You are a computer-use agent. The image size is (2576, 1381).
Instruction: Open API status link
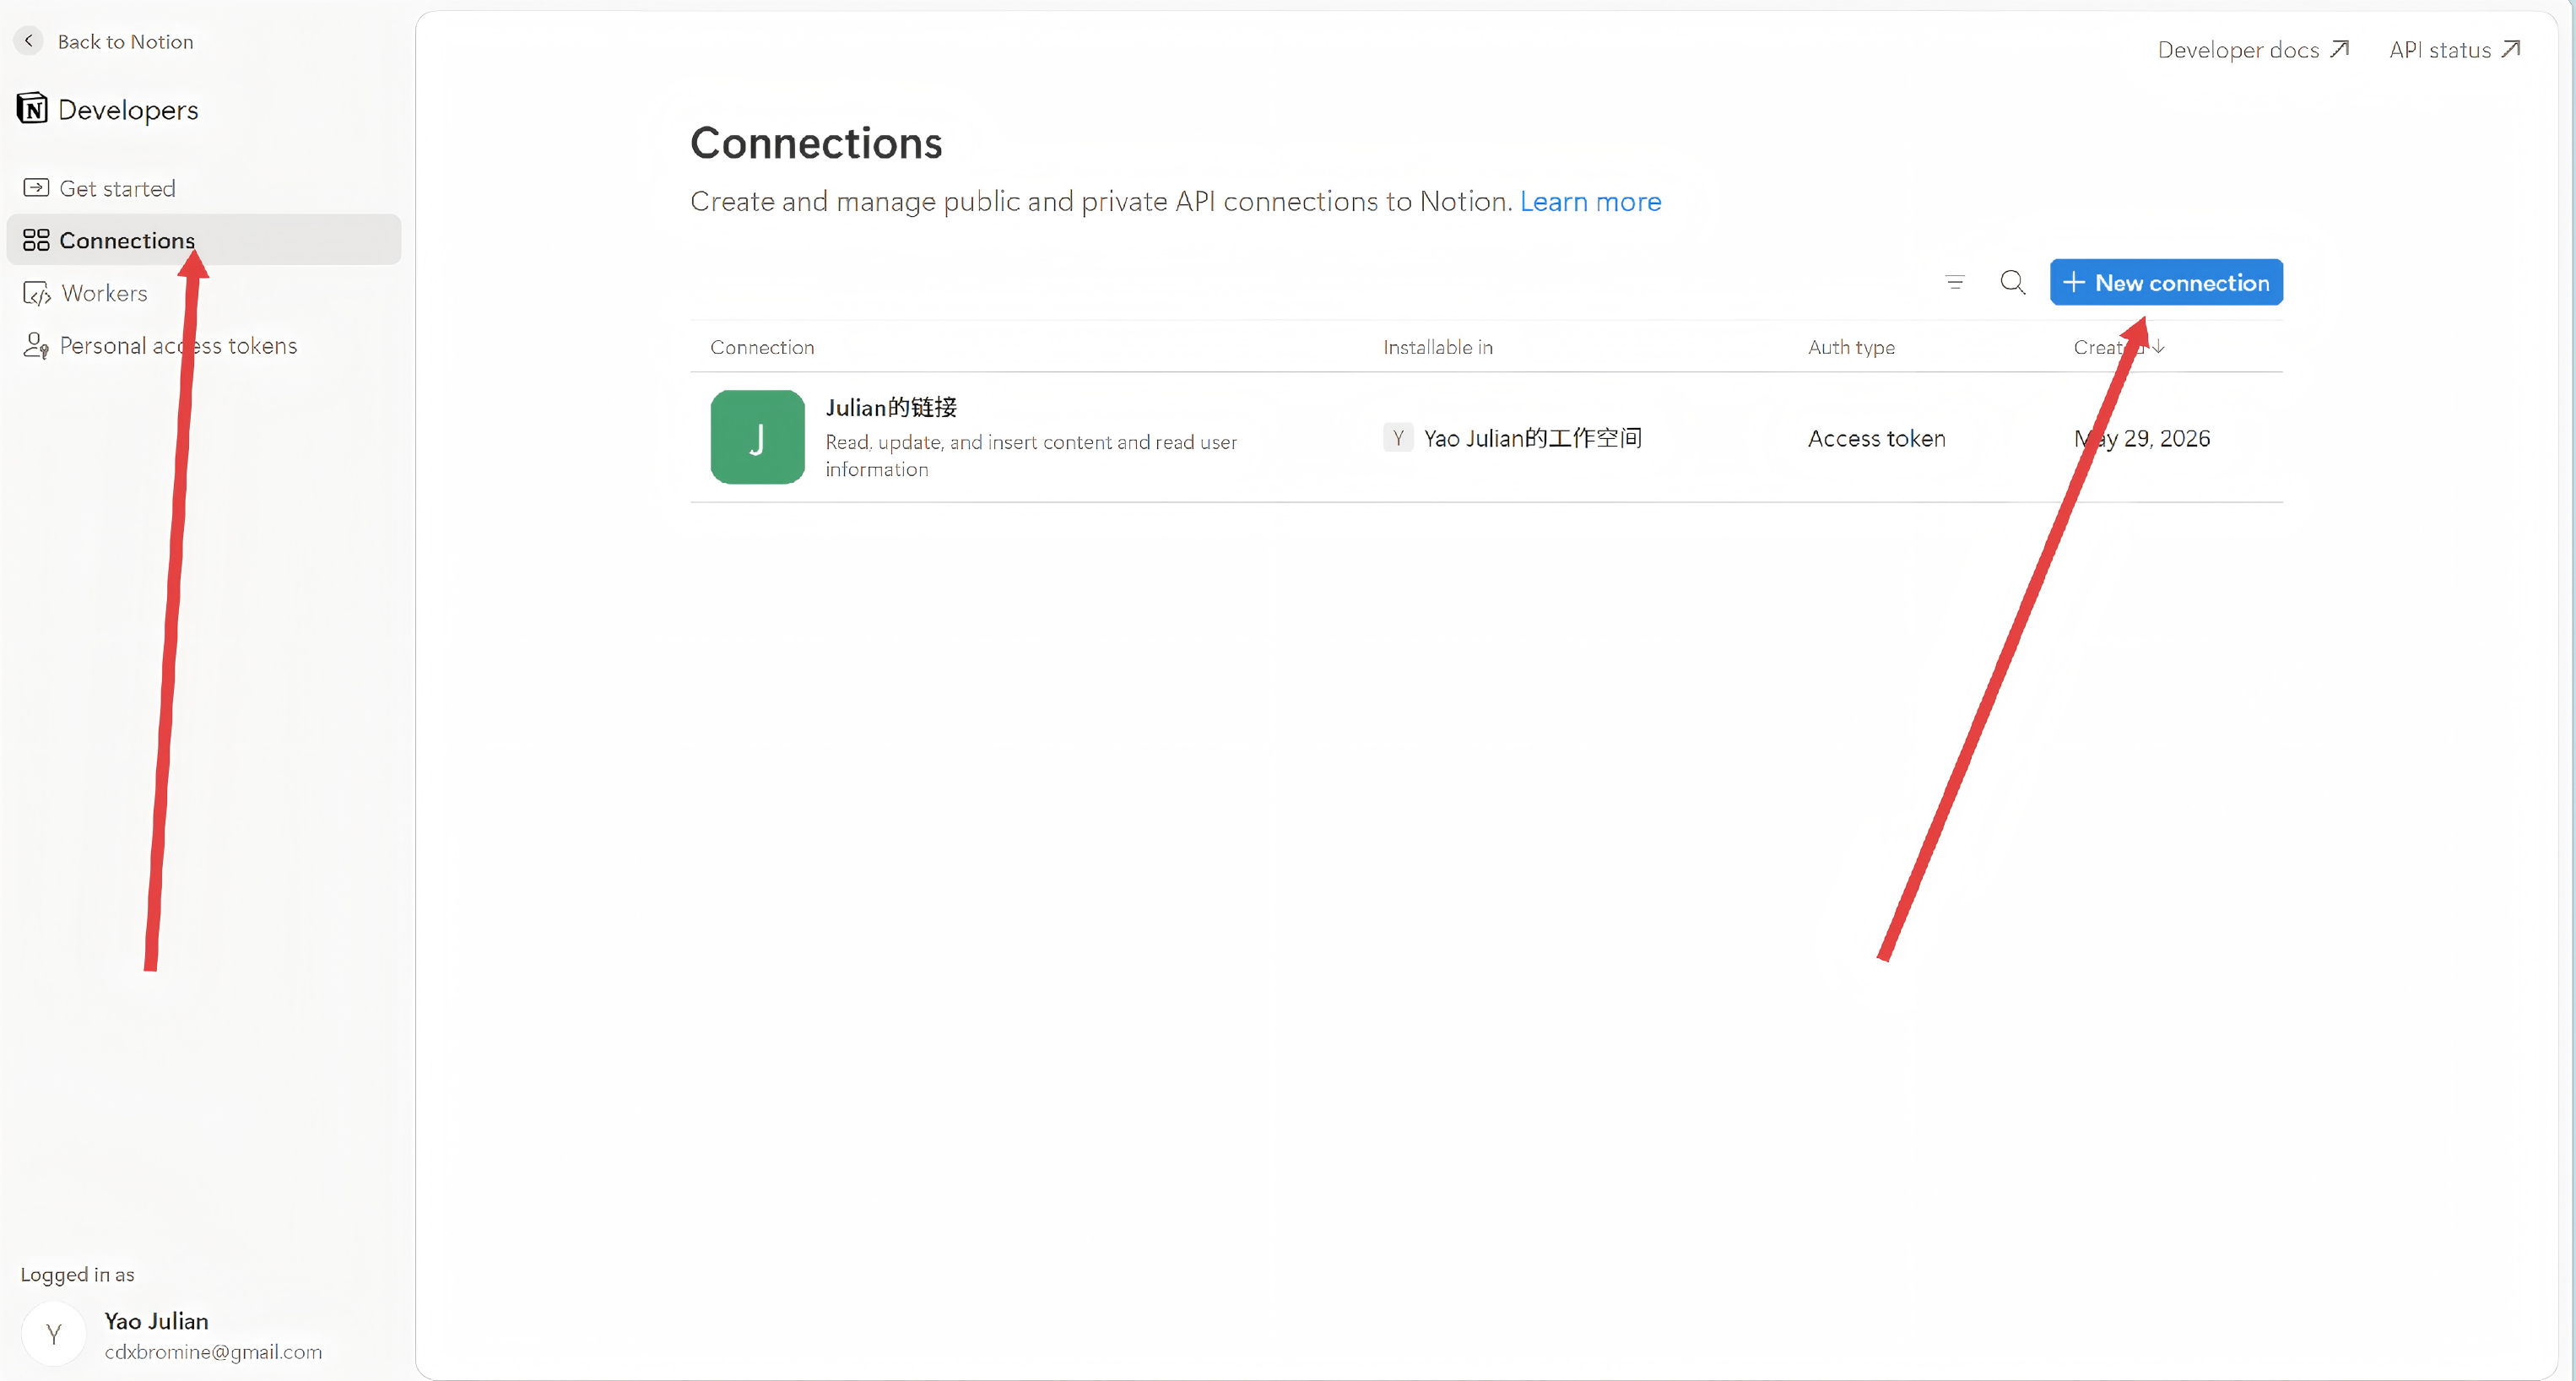pyautogui.click(x=2455, y=50)
